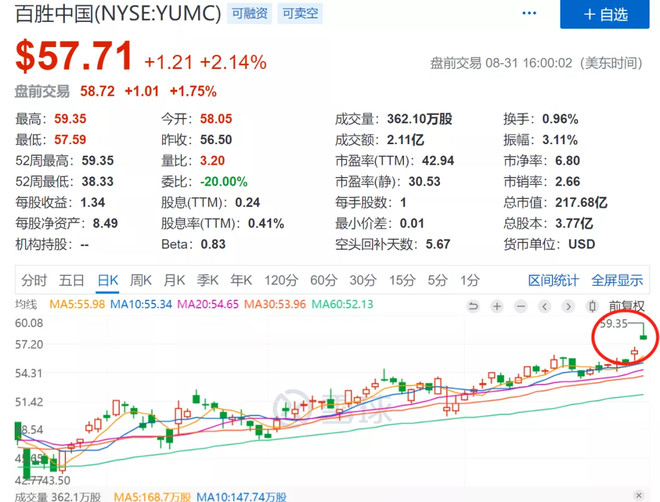Image resolution: width=660 pixels, height=502 pixels.
Task: Click the MA30:53.96 indicator label
Action: click(x=275, y=304)
